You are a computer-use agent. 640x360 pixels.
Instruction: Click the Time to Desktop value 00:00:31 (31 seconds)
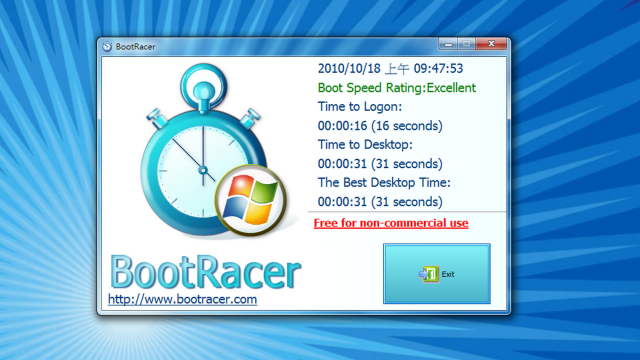pyautogui.click(x=380, y=164)
